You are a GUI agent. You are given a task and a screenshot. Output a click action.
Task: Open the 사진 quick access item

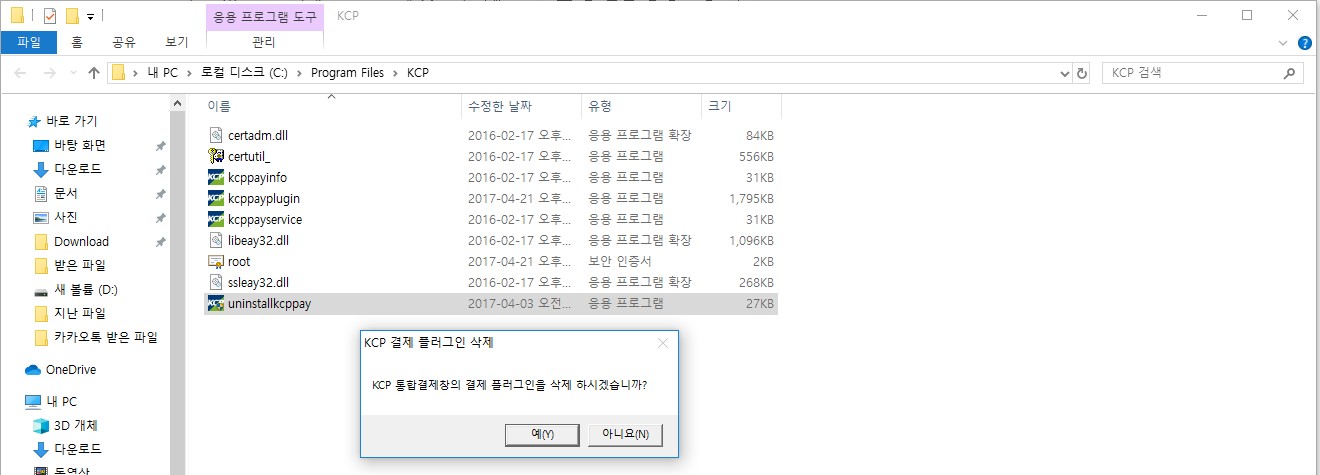66,217
